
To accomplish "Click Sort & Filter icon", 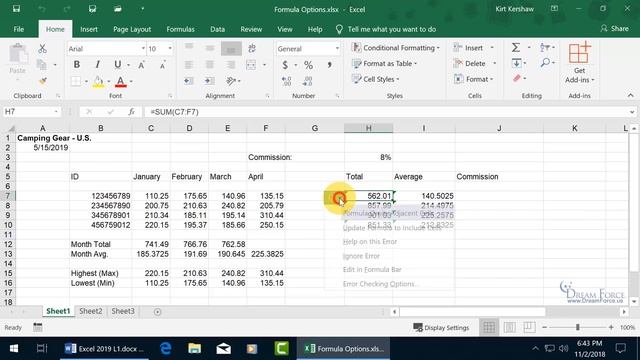I will pyautogui.click(x=544, y=48).
